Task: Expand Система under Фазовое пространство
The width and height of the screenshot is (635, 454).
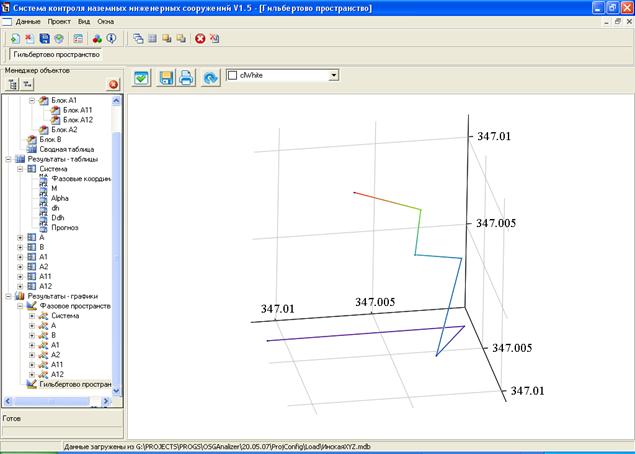Action: (32, 316)
